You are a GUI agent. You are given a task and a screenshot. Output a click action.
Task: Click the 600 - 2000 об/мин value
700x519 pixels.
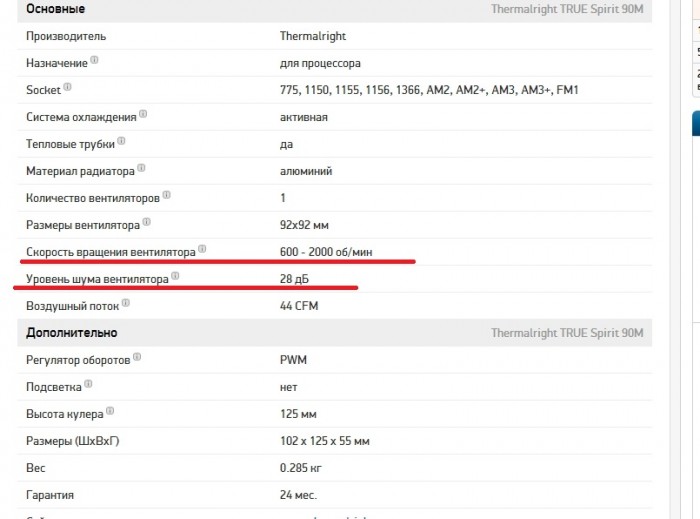point(326,252)
